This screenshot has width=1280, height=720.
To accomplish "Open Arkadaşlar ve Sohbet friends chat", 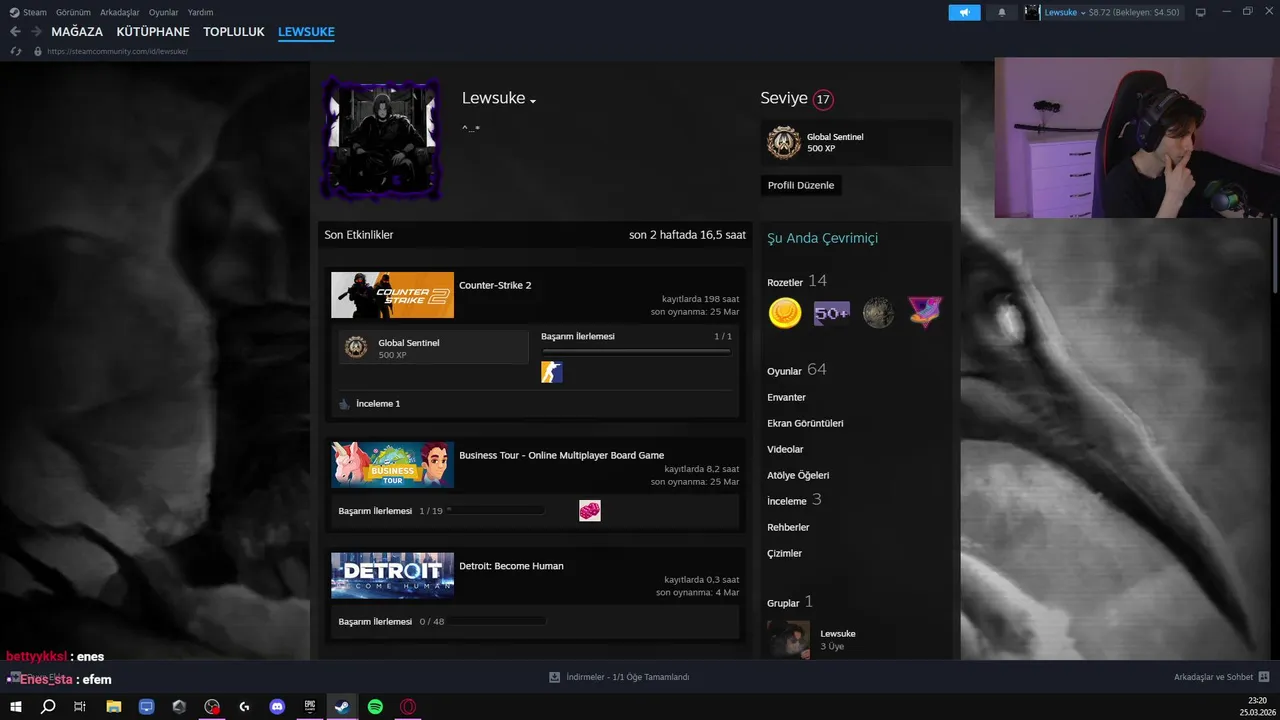I will point(1221,677).
